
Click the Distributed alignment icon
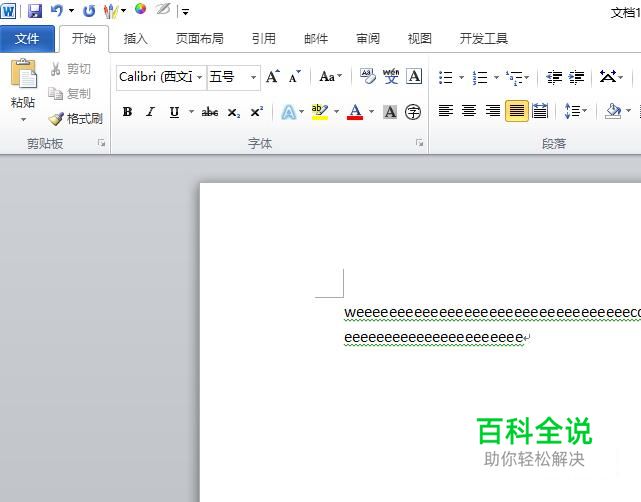(540, 111)
